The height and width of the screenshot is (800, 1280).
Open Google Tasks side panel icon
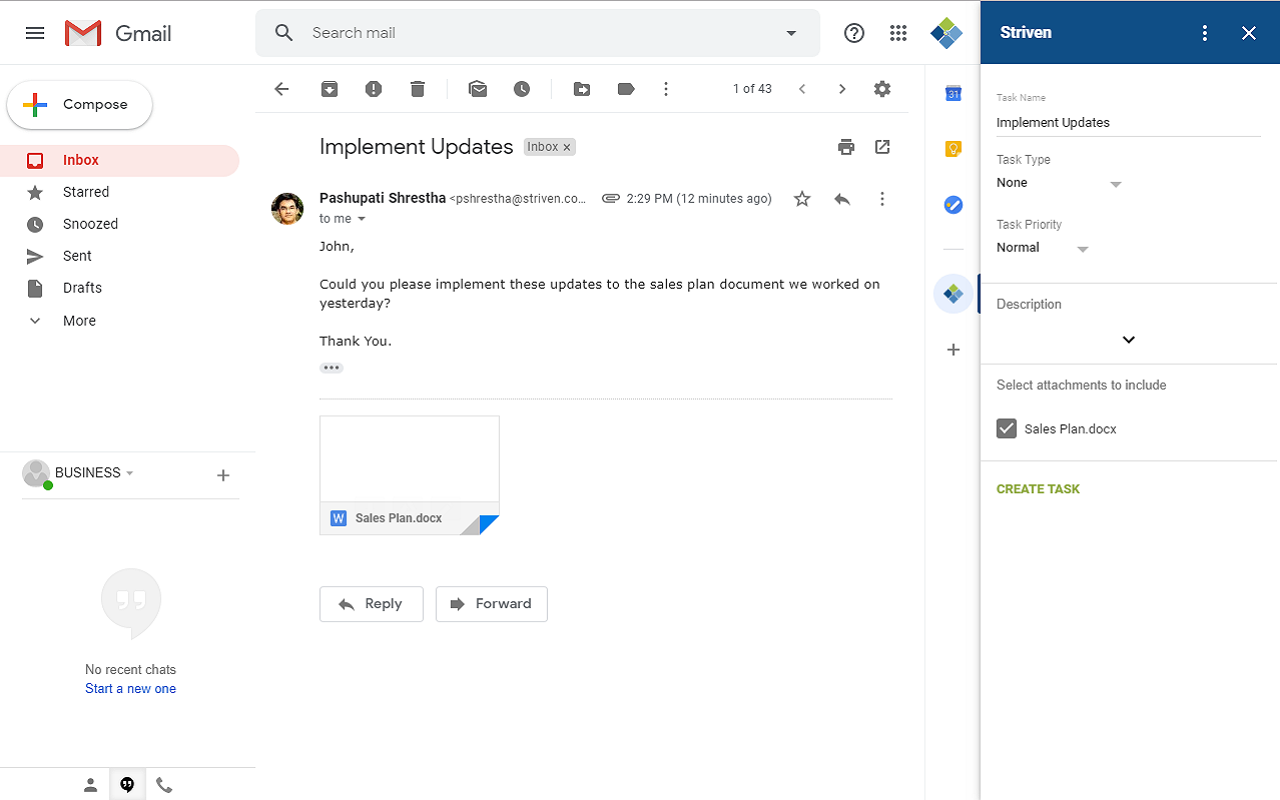[953, 205]
